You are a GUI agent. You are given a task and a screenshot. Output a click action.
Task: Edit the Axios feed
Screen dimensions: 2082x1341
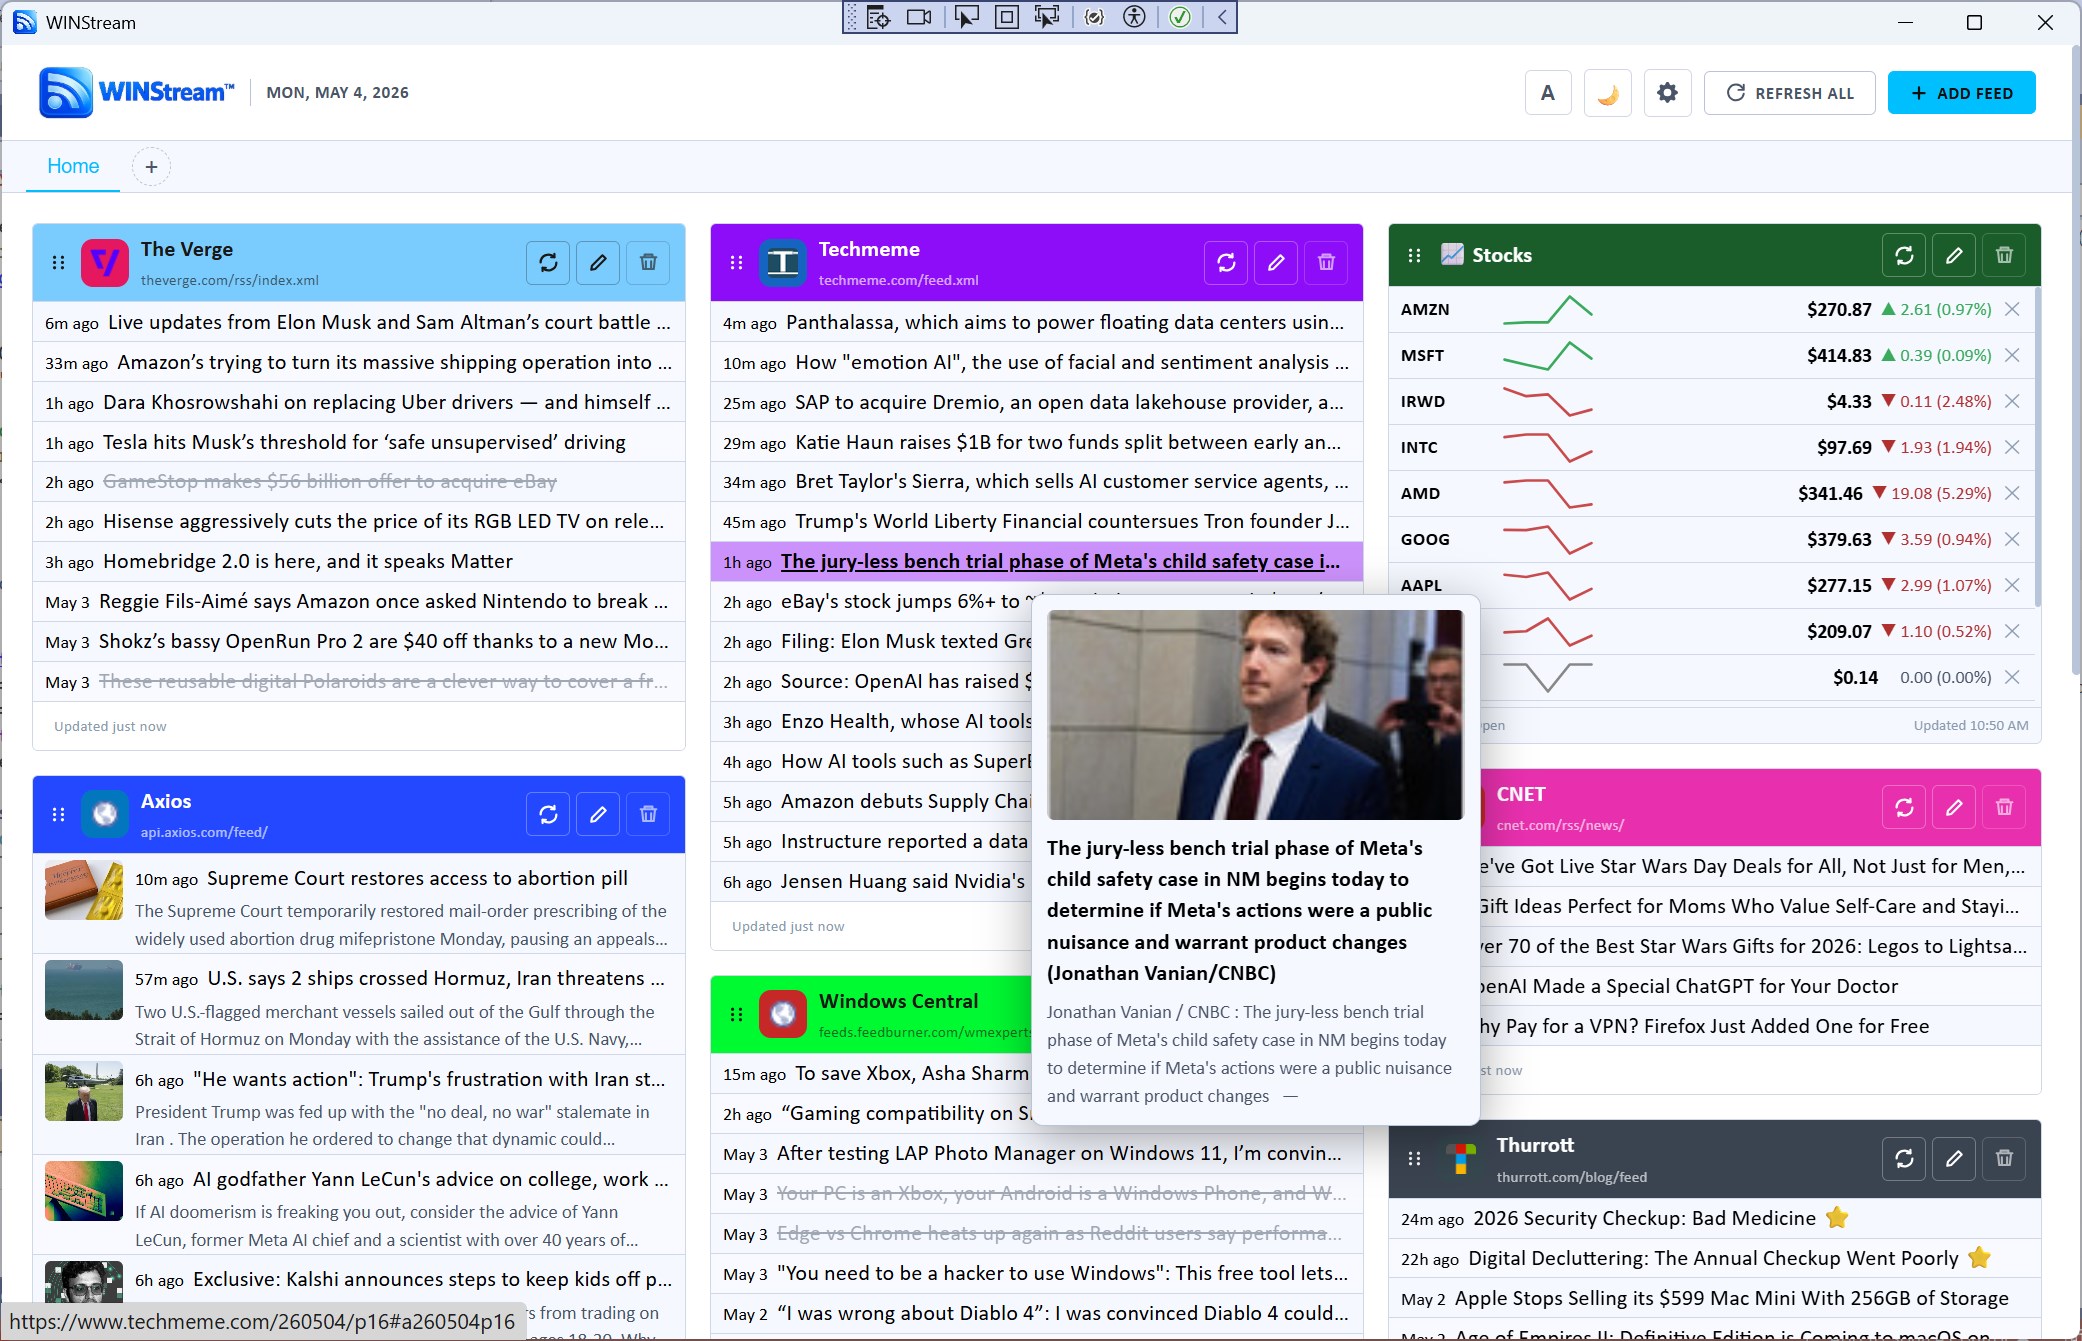(x=598, y=814)
